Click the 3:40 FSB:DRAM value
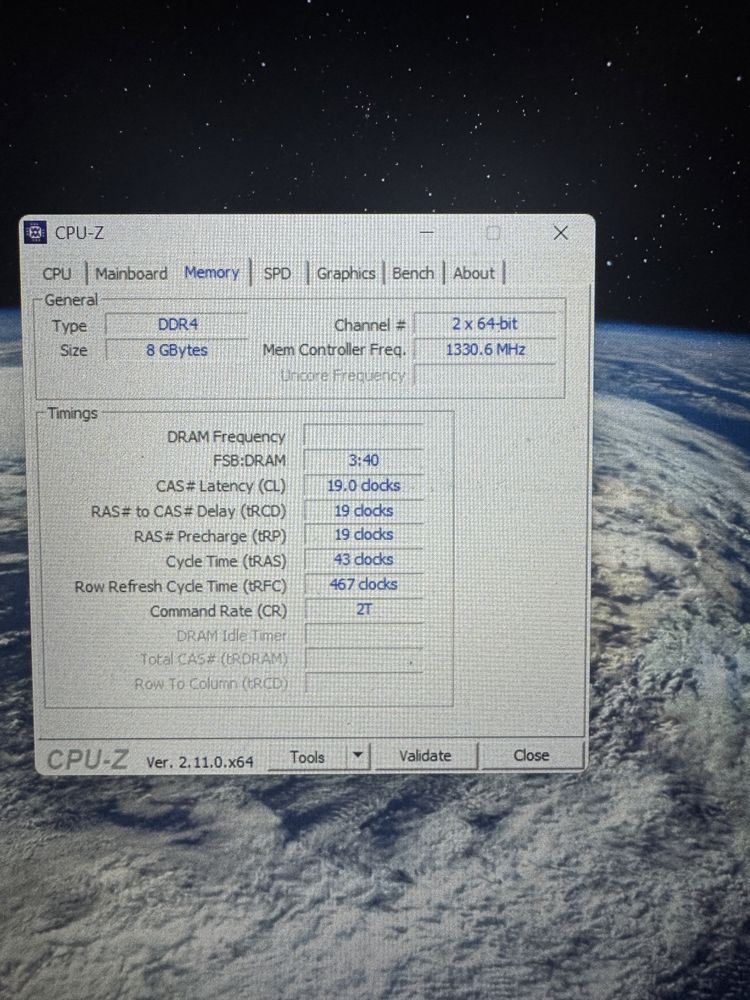 (x=364, y=460)
